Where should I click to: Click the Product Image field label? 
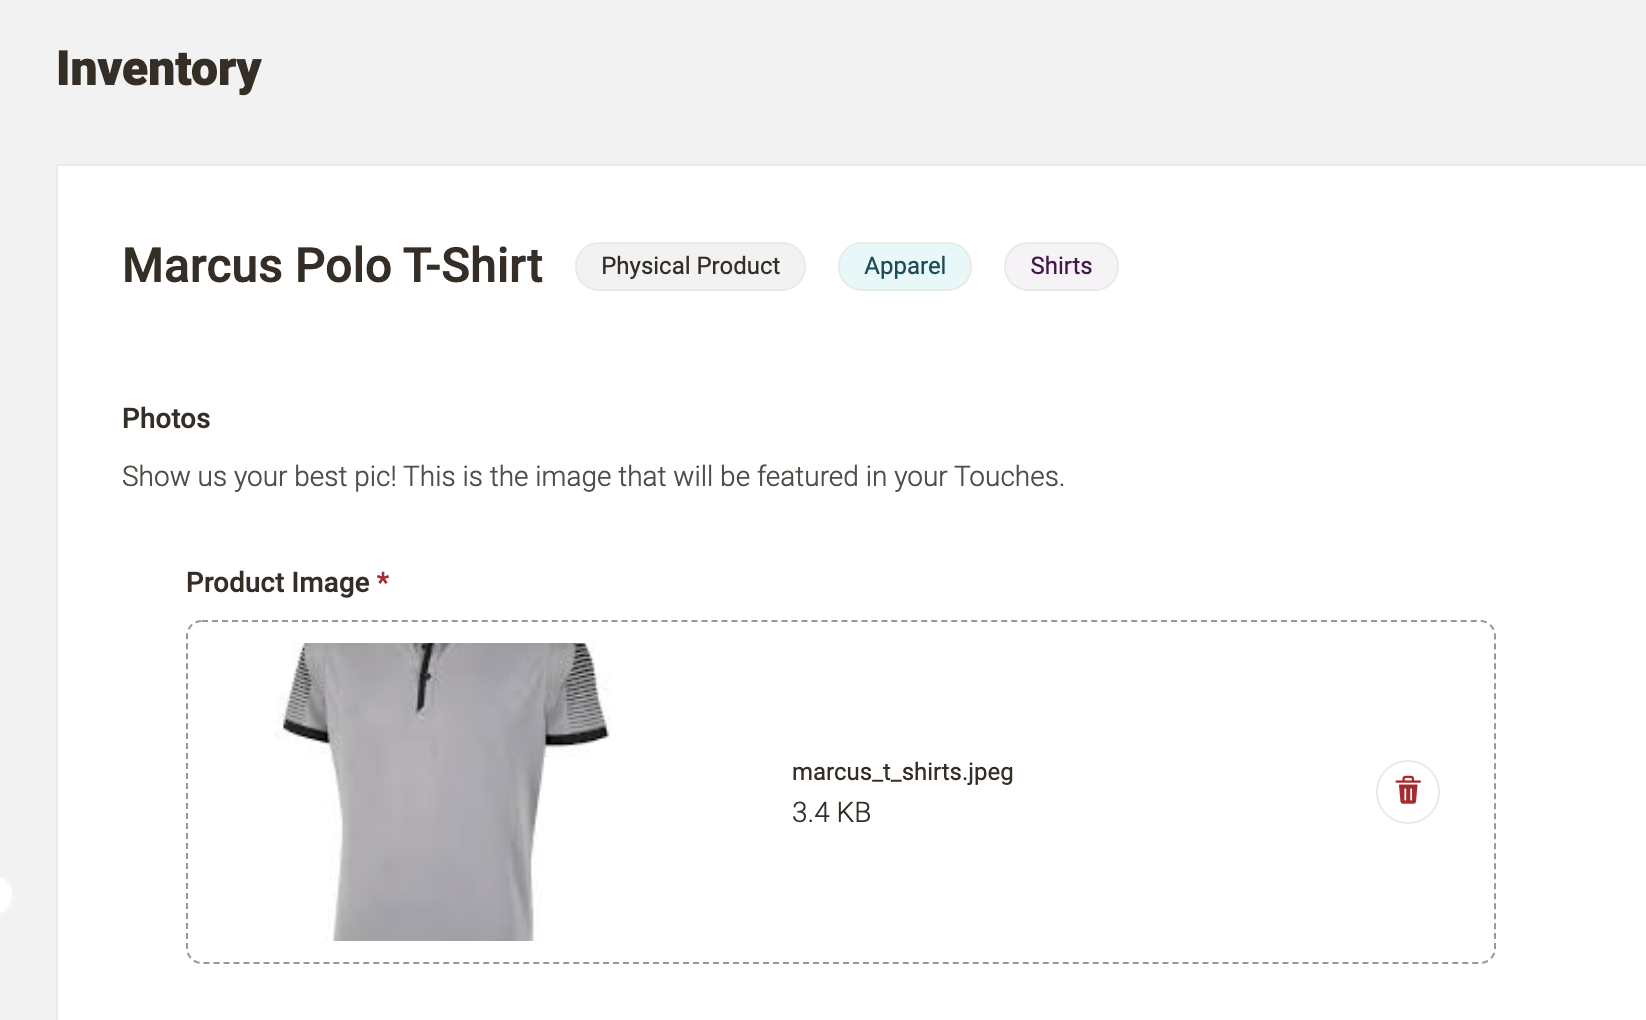pyautogui.click(x=276, y=582)
